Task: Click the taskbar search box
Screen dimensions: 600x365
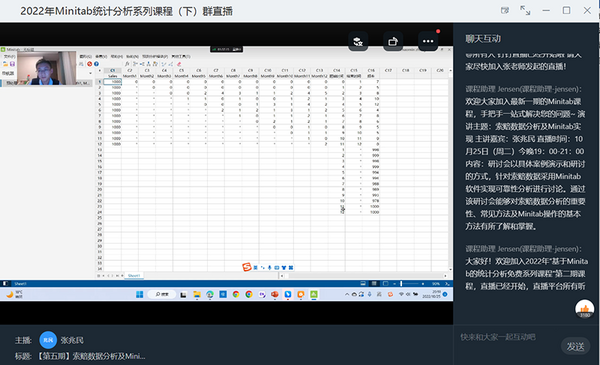Action: 163,294
